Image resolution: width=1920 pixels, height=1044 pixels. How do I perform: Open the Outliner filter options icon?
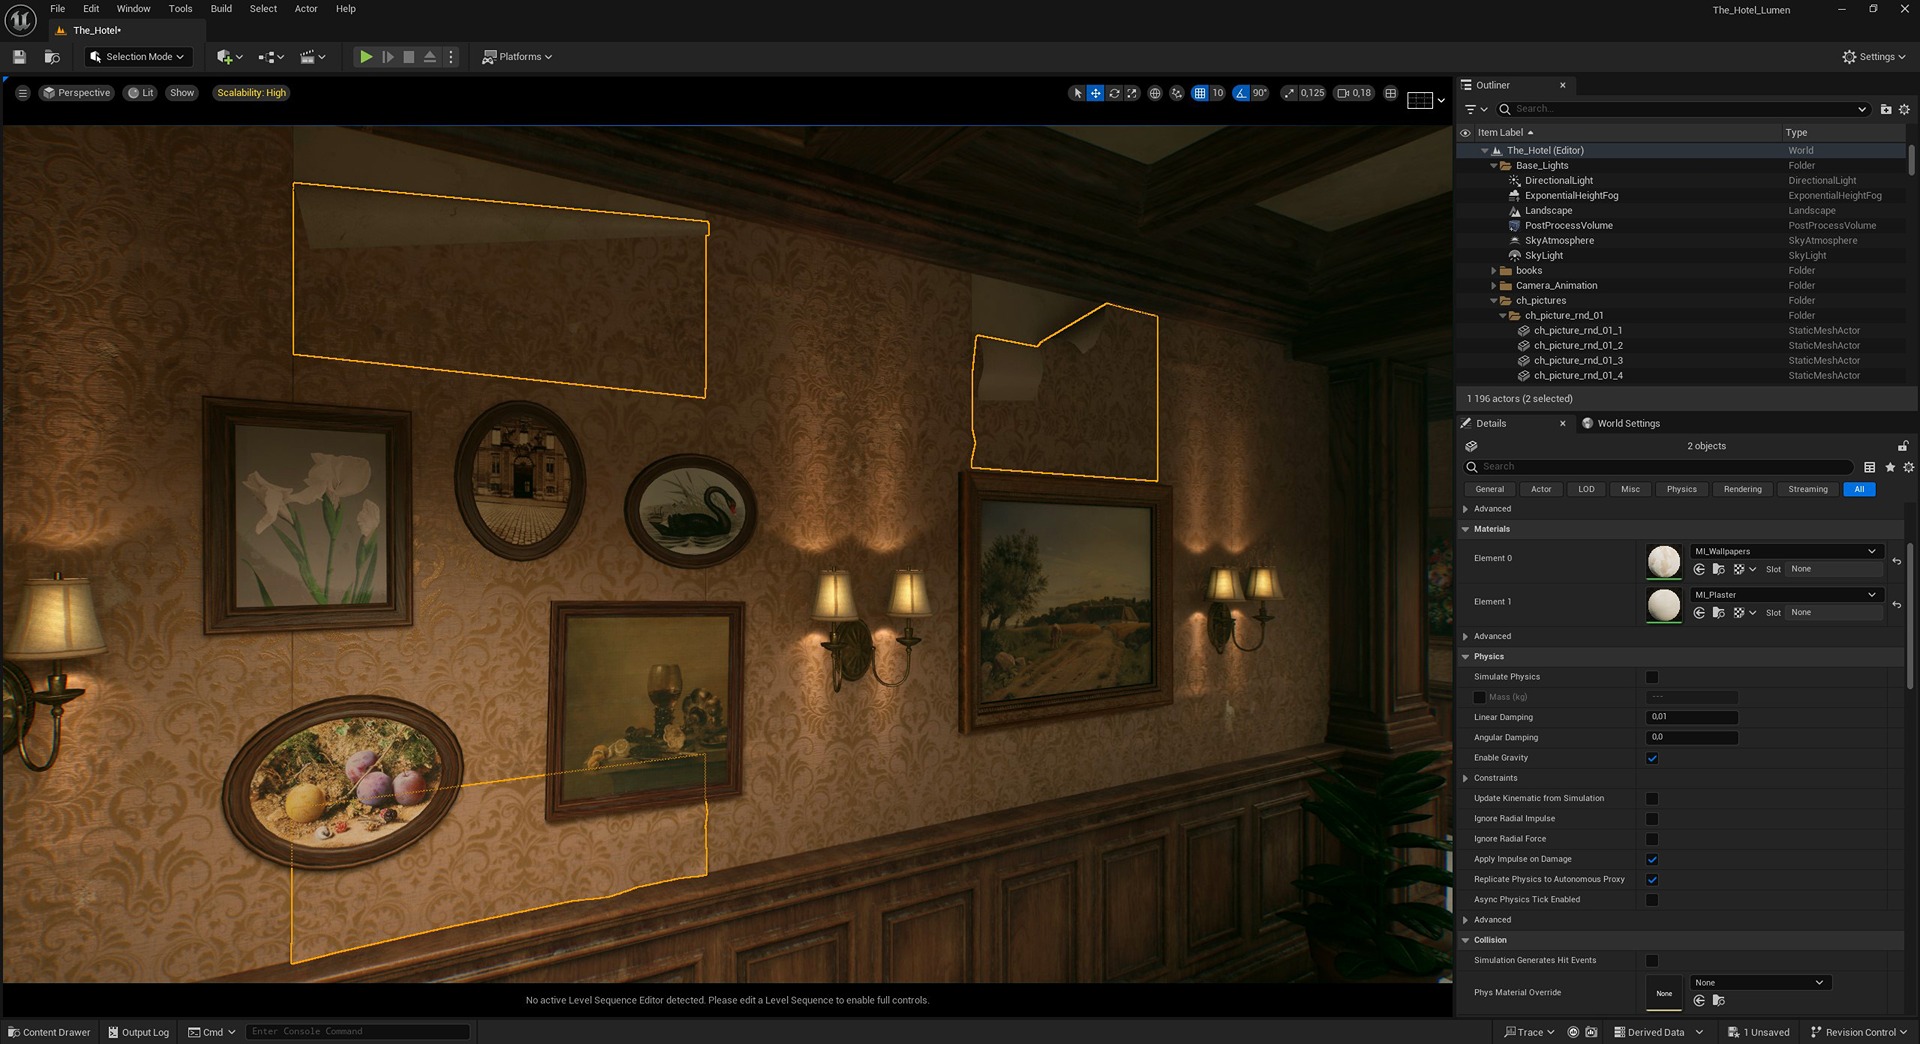(1475, 109)
